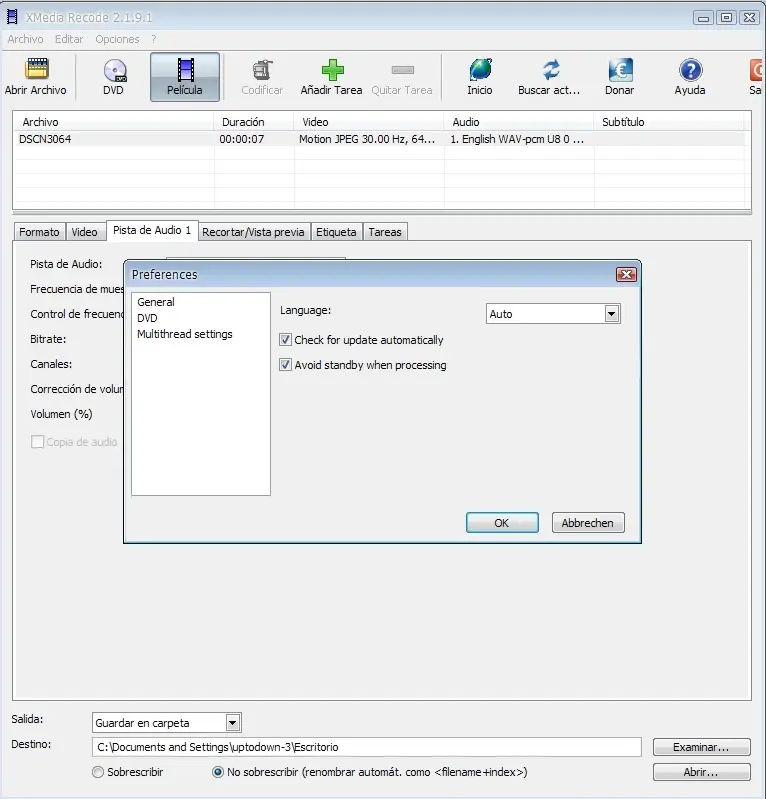This screenshot has width=766, height=799.
Task: Click the Archivo column header
Action: (114, 122)
